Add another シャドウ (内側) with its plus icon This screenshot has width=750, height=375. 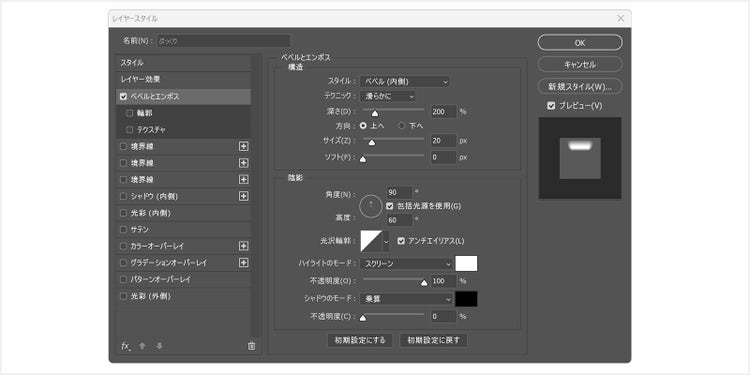(x=243, y=196)
